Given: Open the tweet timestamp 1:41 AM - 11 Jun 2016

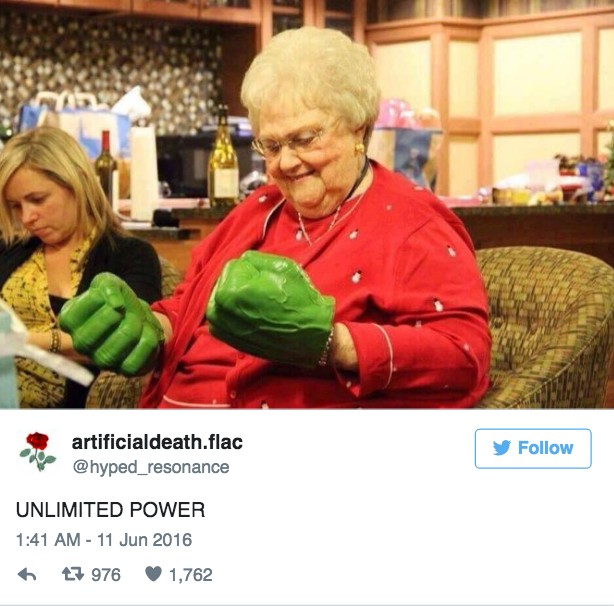Looking at the screenshot, I should [x=104, y=540].
